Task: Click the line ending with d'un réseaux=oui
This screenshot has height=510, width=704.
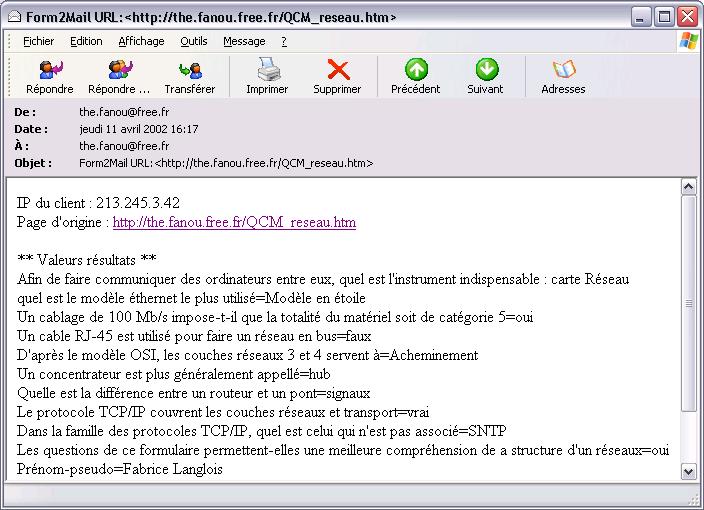Action: coord(343,450)
